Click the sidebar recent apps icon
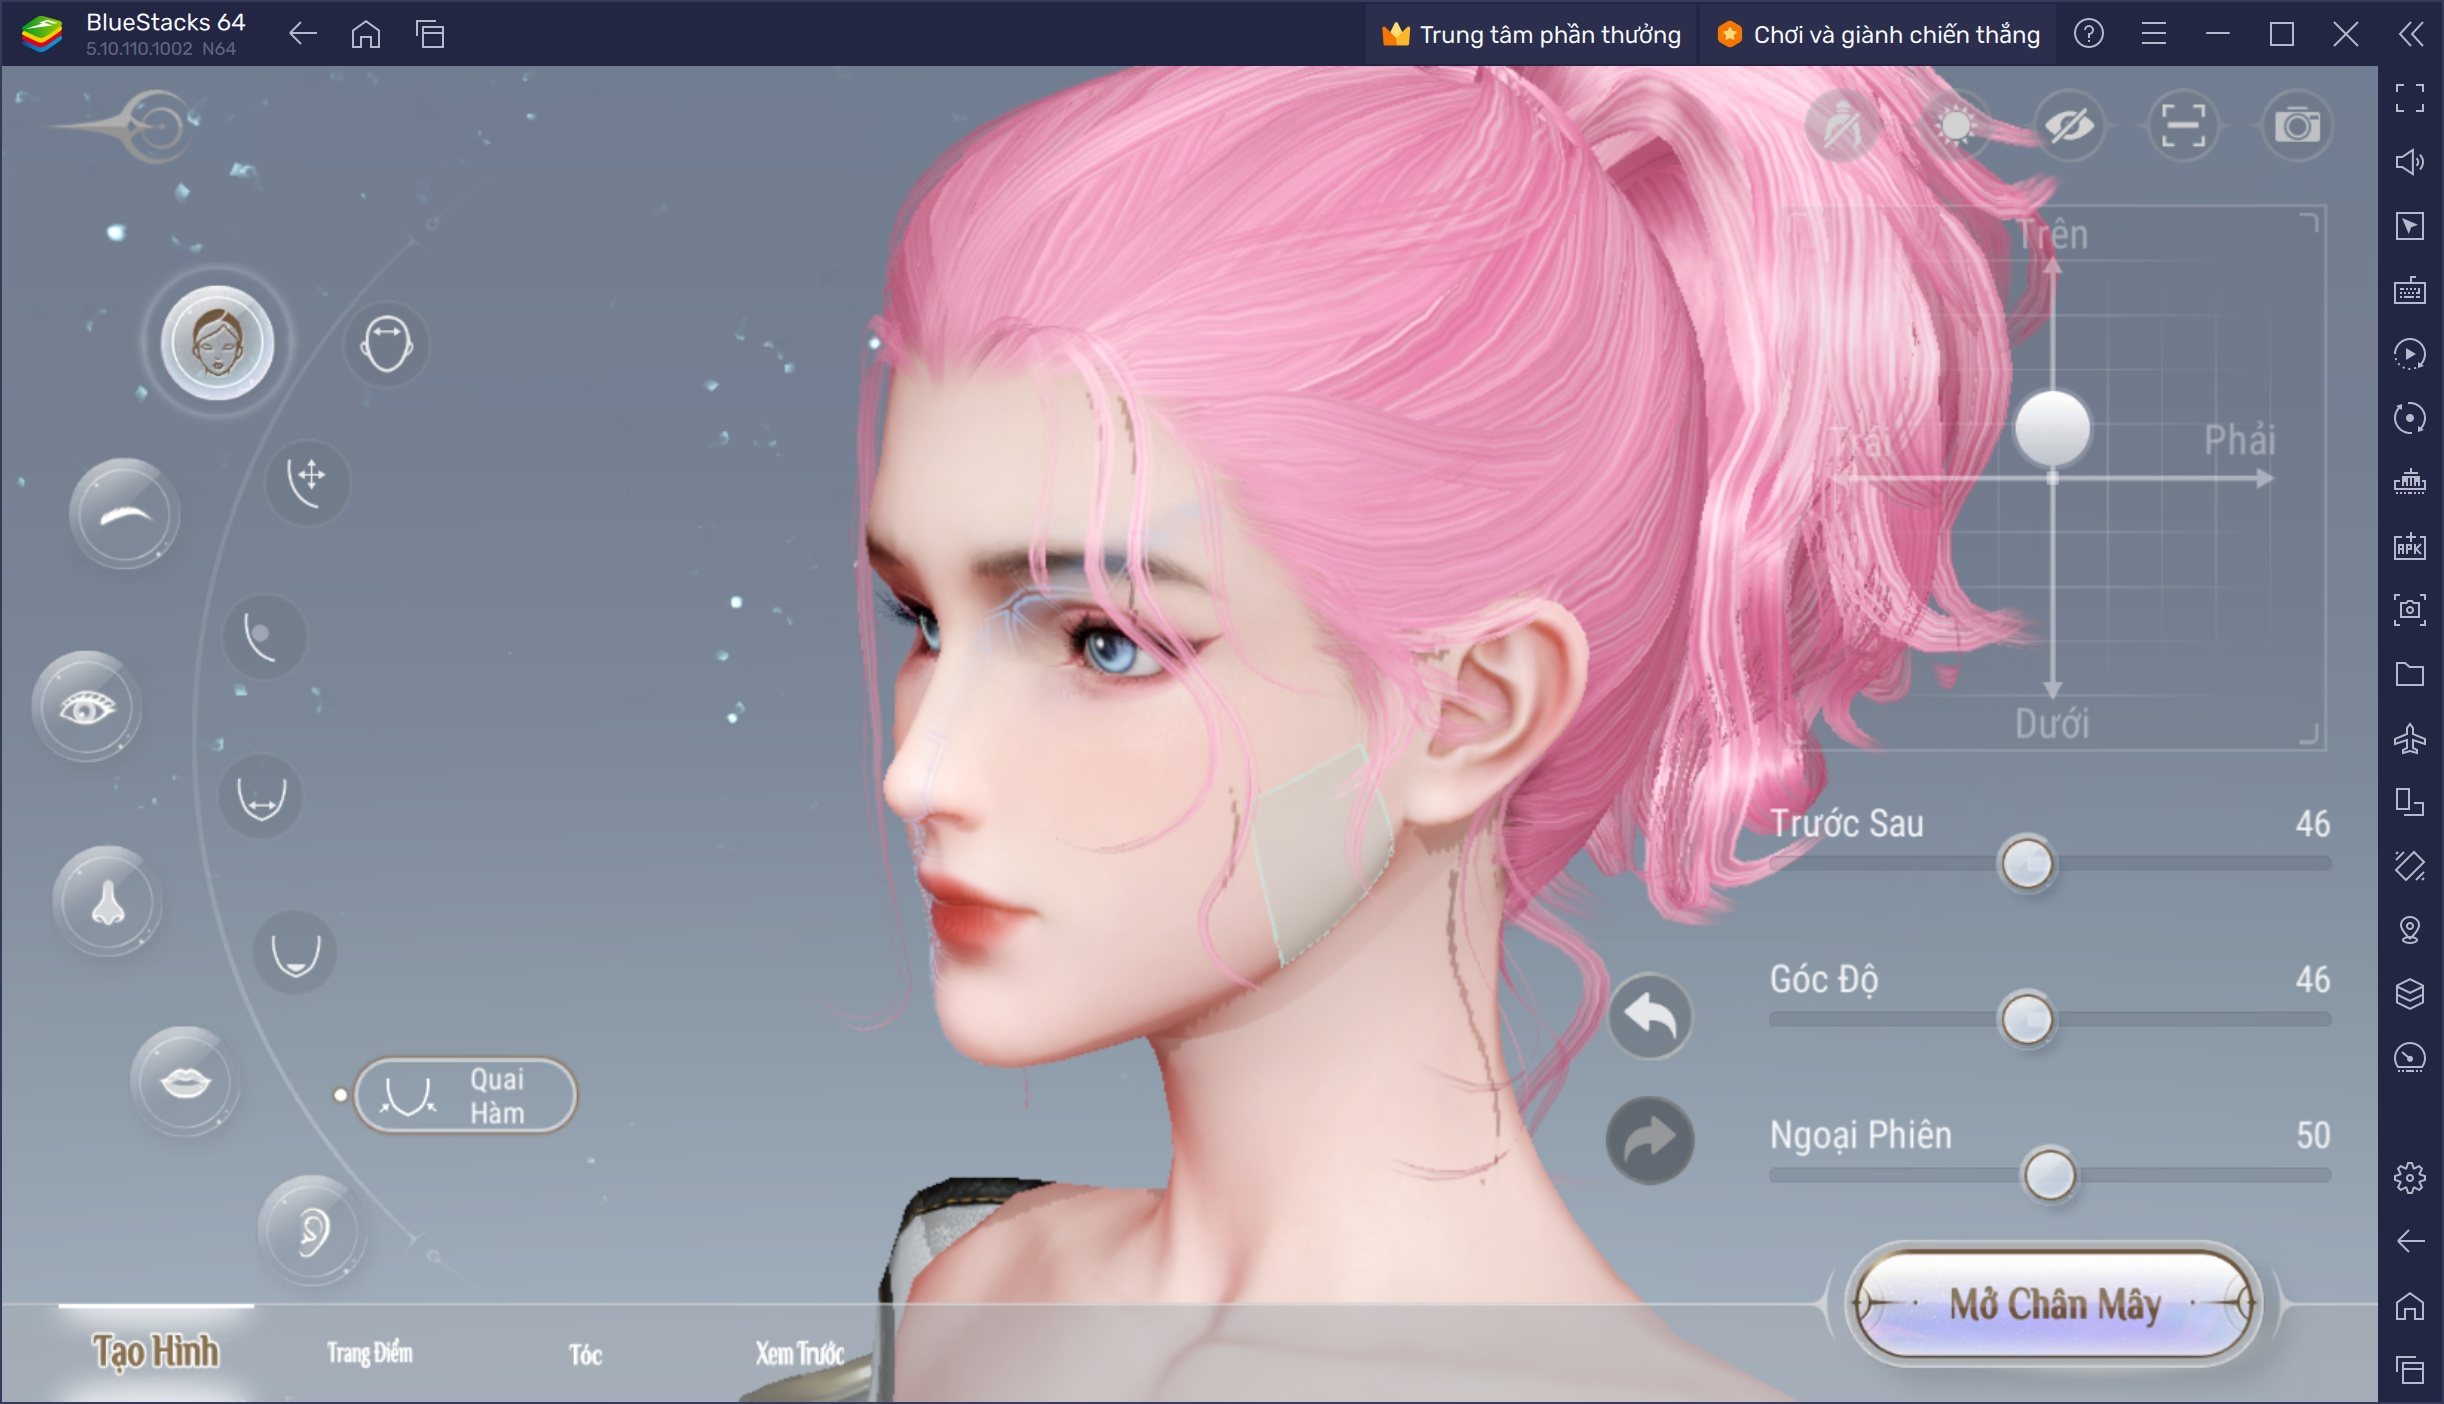 click(2410, 1370)
